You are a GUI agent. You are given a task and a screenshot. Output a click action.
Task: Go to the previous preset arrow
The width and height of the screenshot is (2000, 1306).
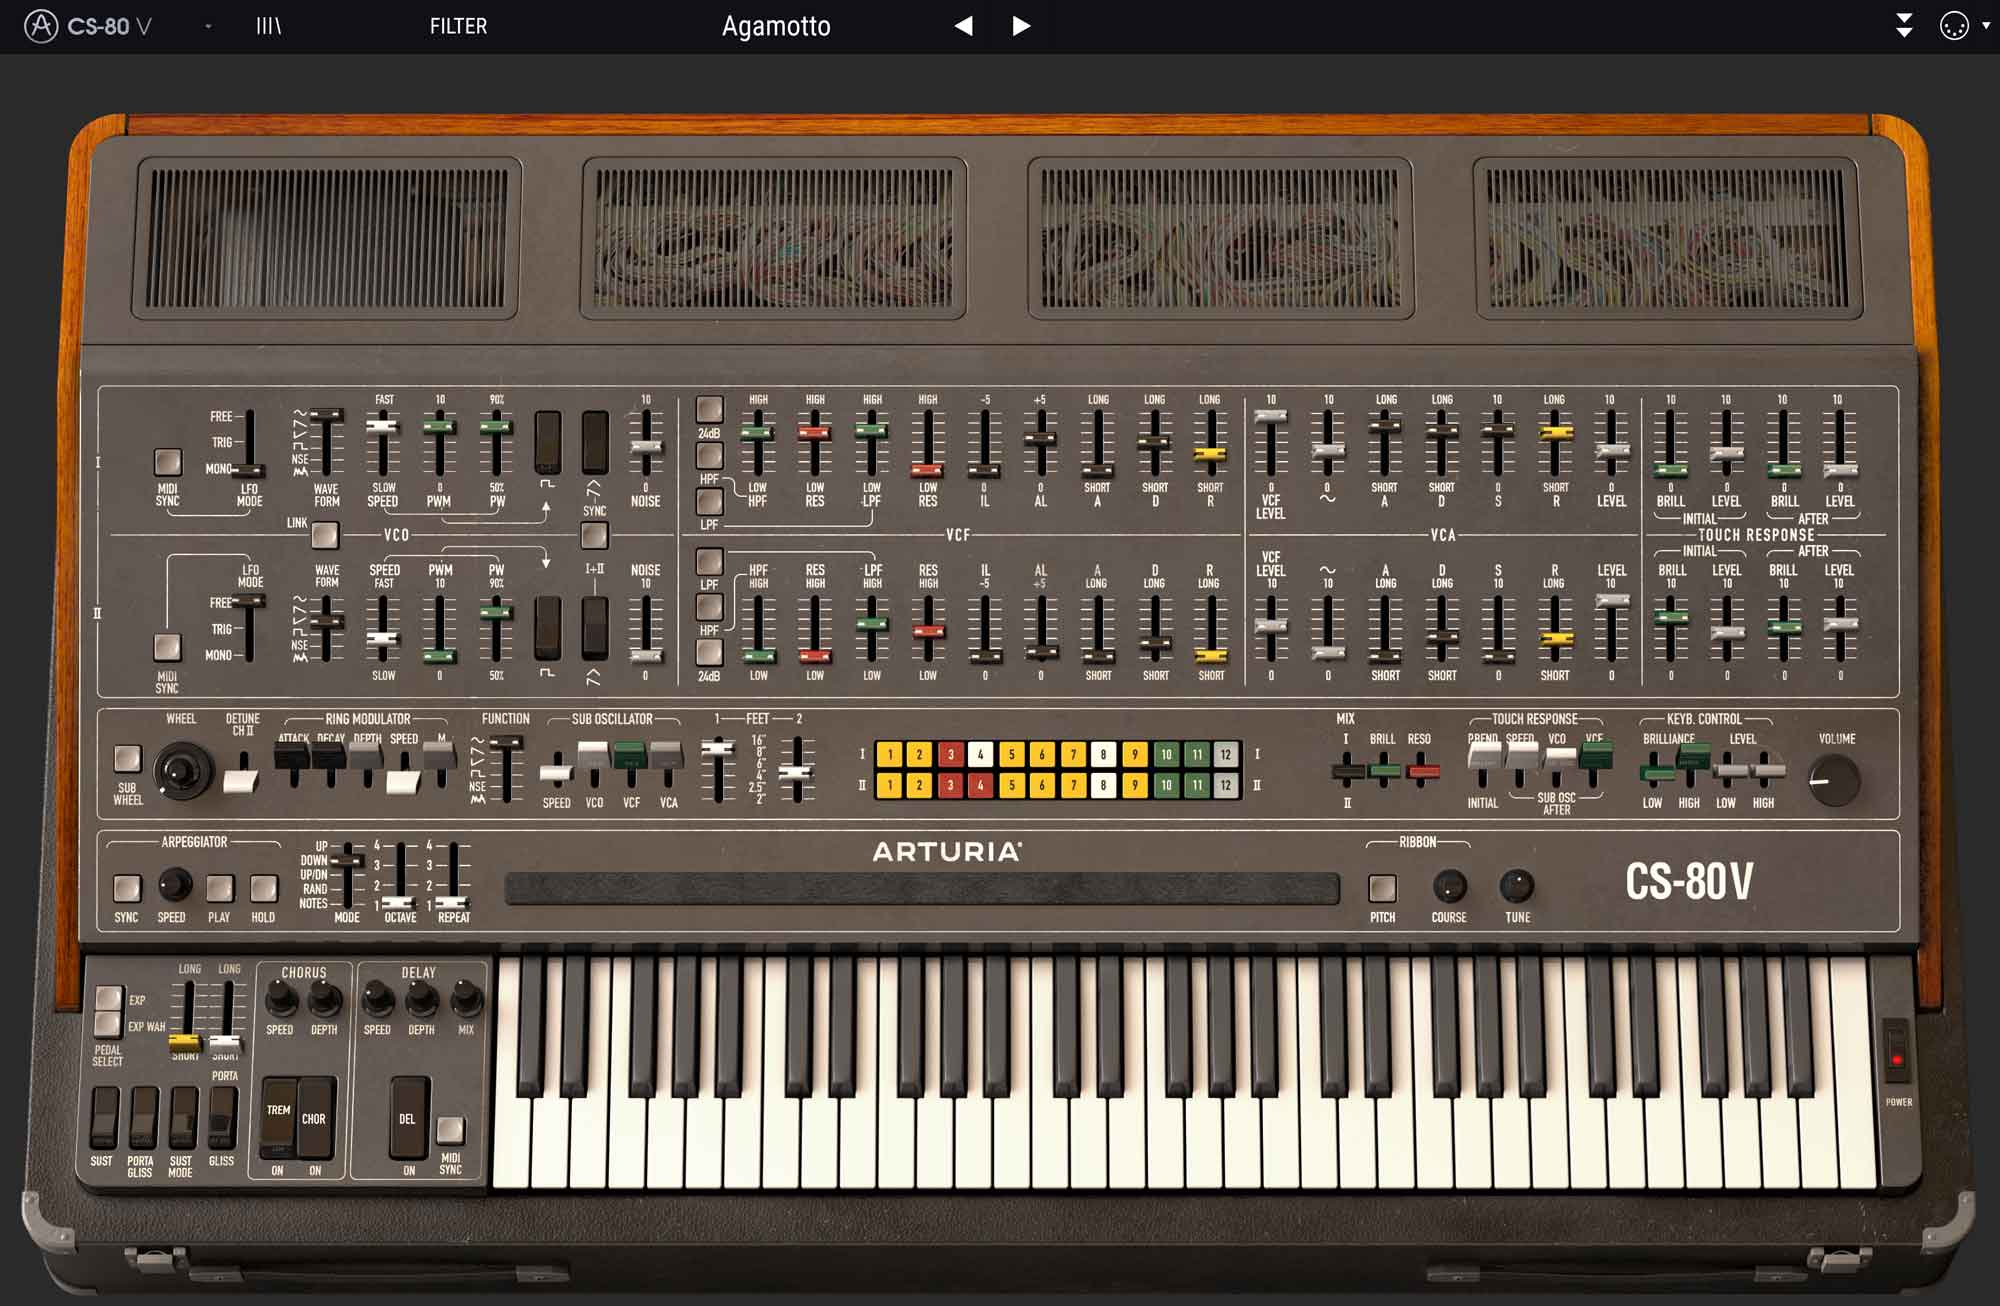click(964, 26)
